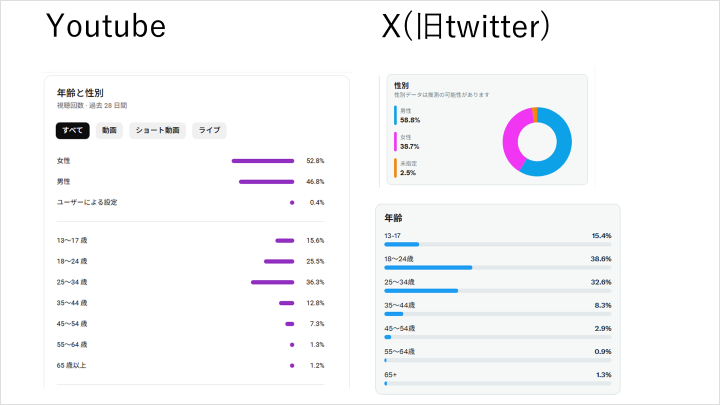This screenshot has width=720, height=405.
Task: Click the 25〜34 歳 36.3% bar
Action: (x=272, y=282)
